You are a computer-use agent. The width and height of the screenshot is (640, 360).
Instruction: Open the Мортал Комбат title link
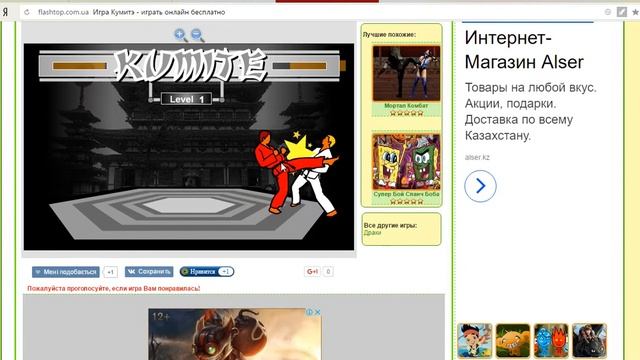point(406,105)
